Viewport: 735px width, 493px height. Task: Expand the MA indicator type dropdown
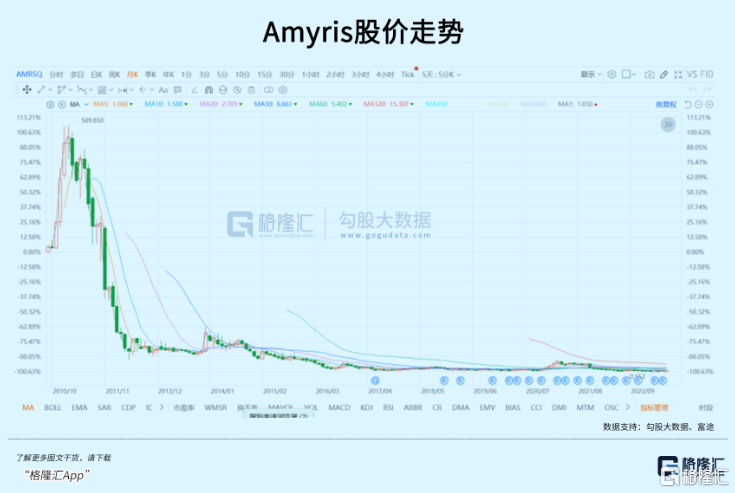[x=86, y=105]
